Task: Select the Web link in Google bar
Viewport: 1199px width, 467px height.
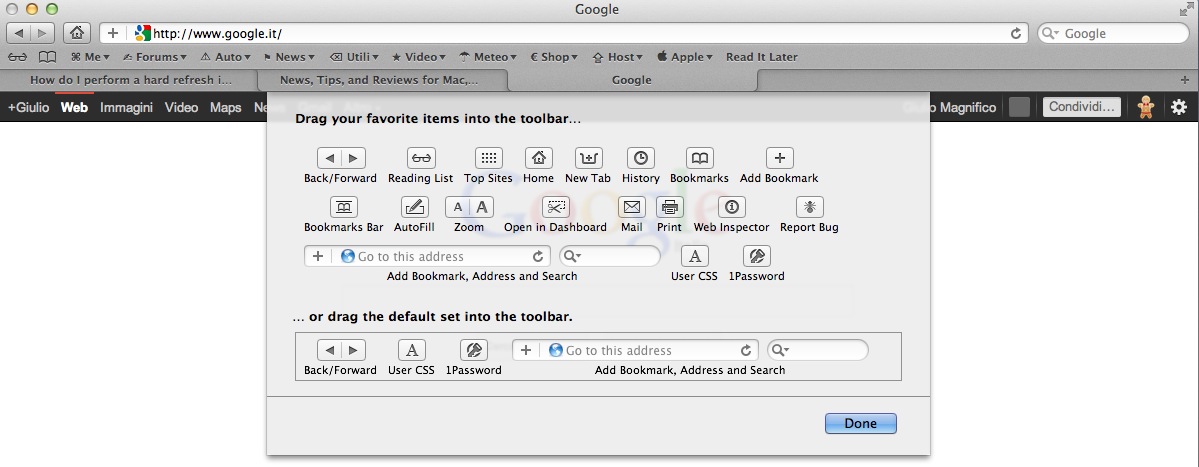Action: 74,108
